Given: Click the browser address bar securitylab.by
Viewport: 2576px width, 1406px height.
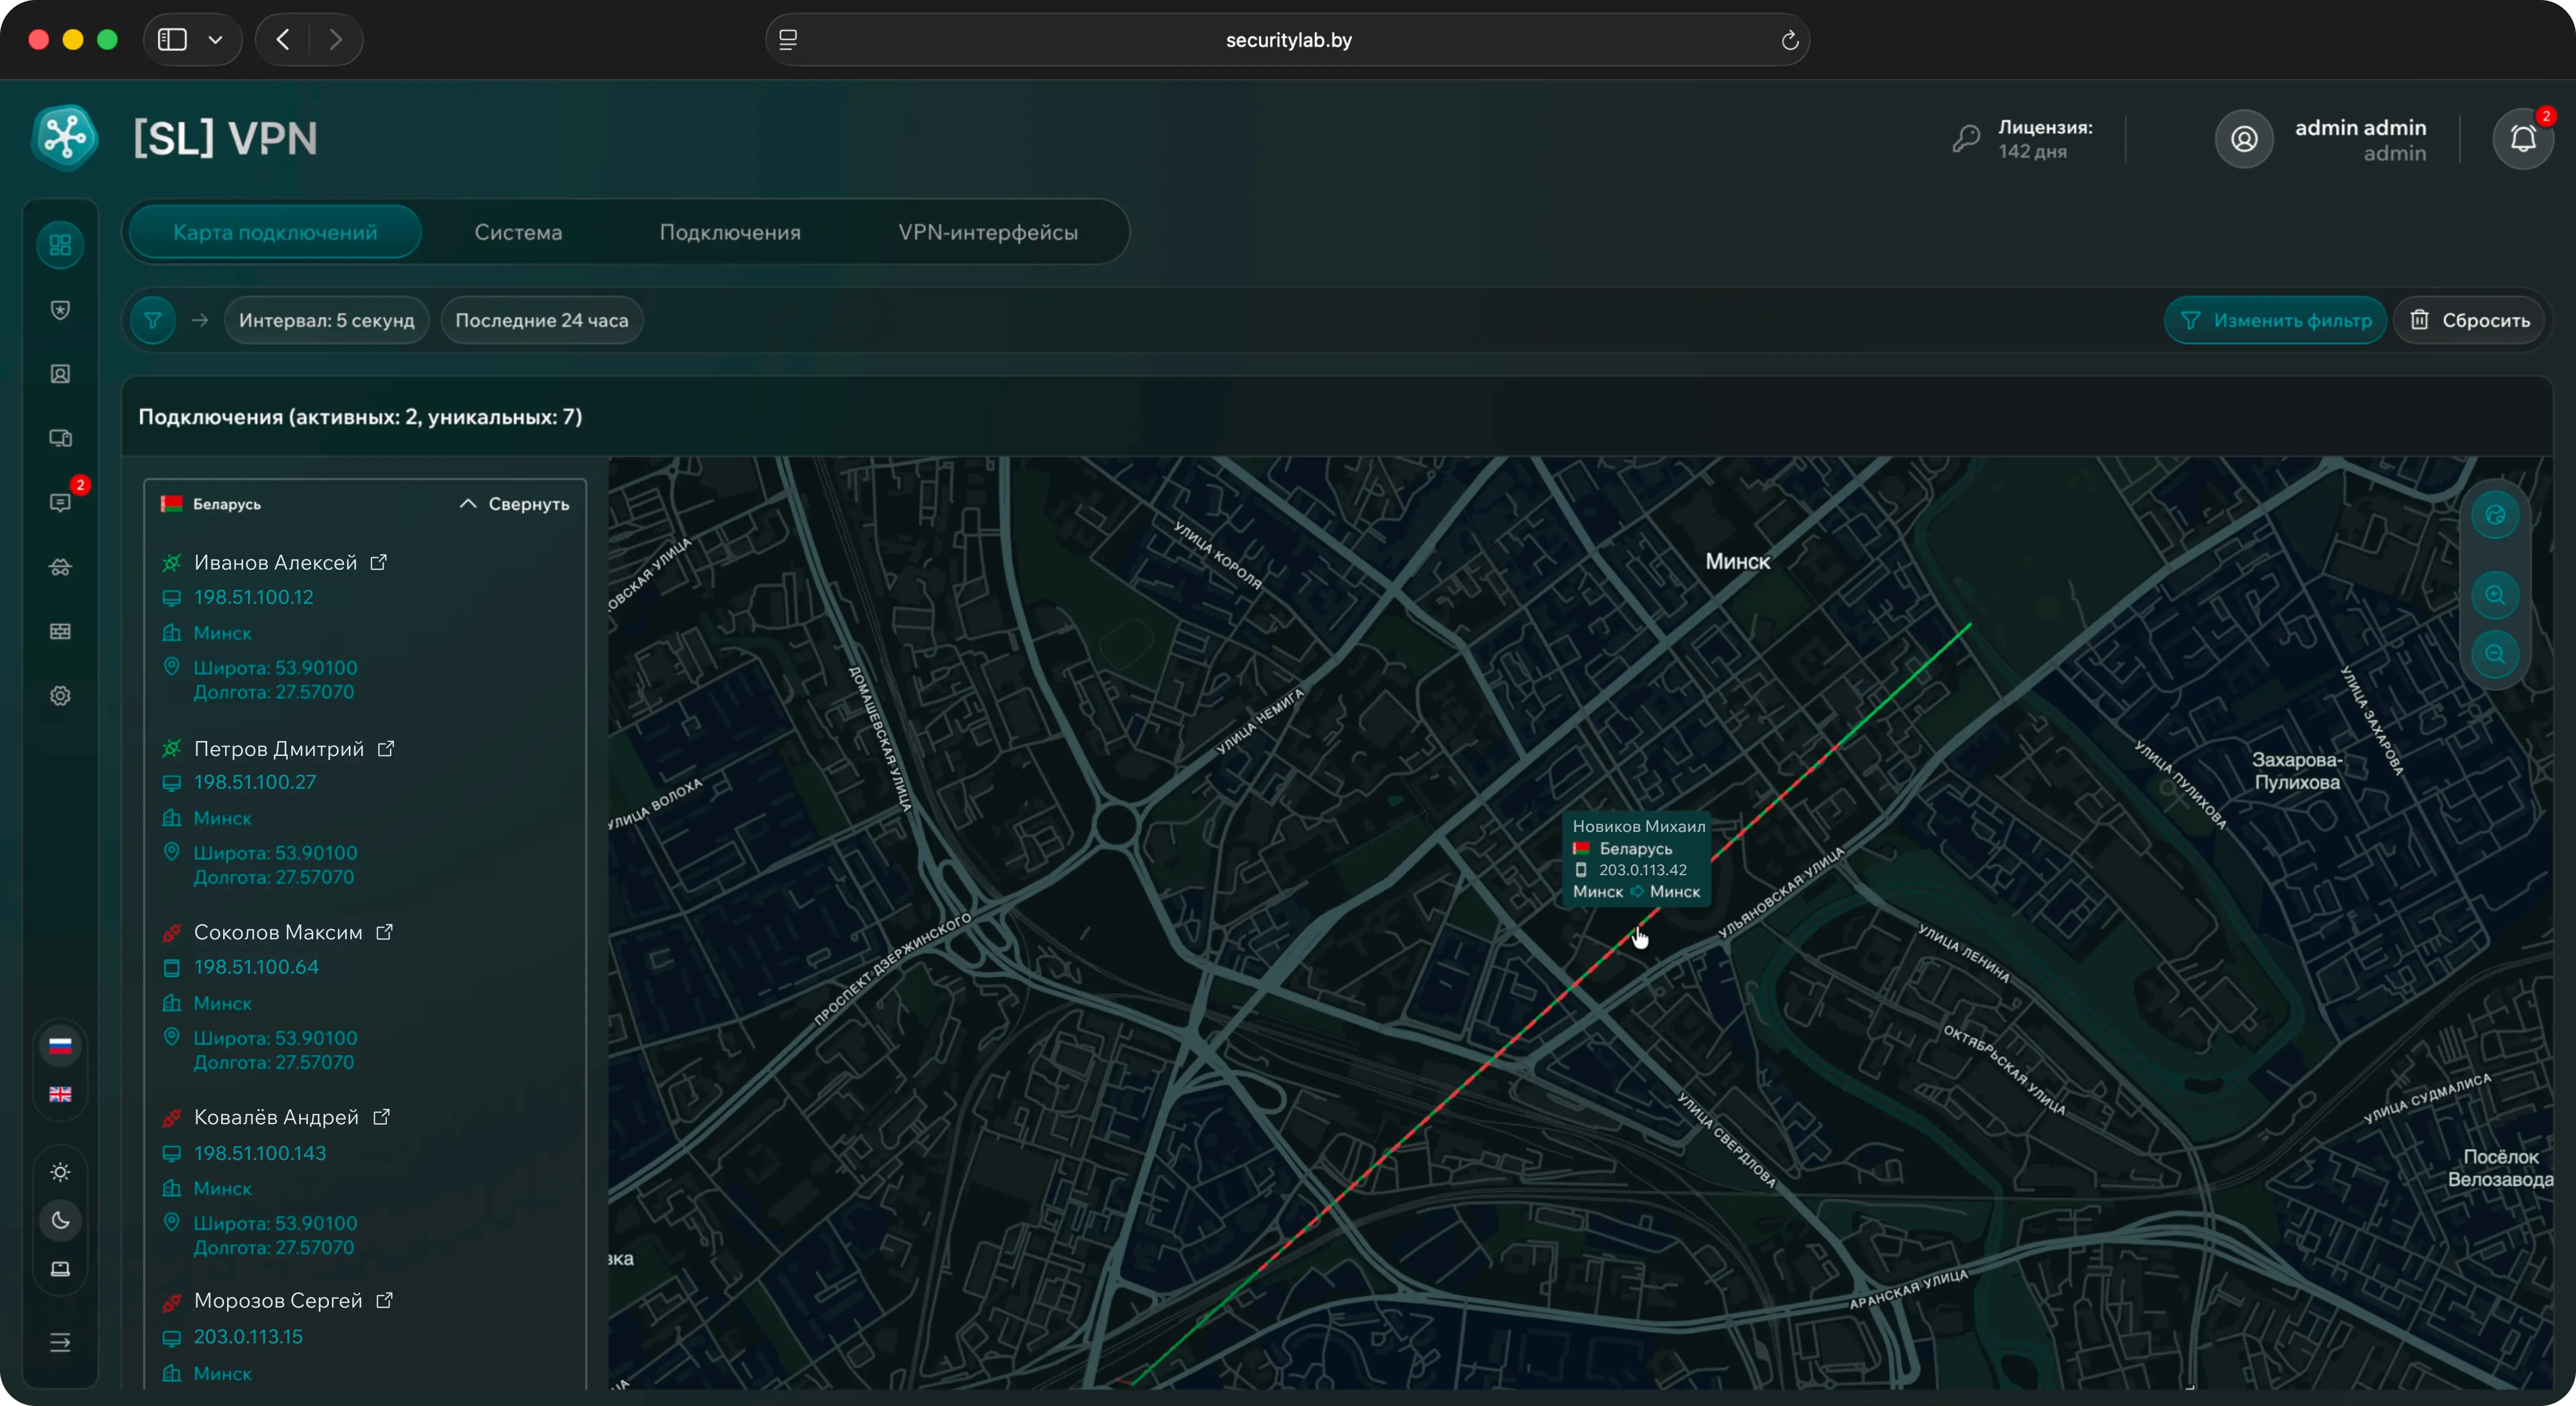Looking at the screenshot, I should [1288, 40].
